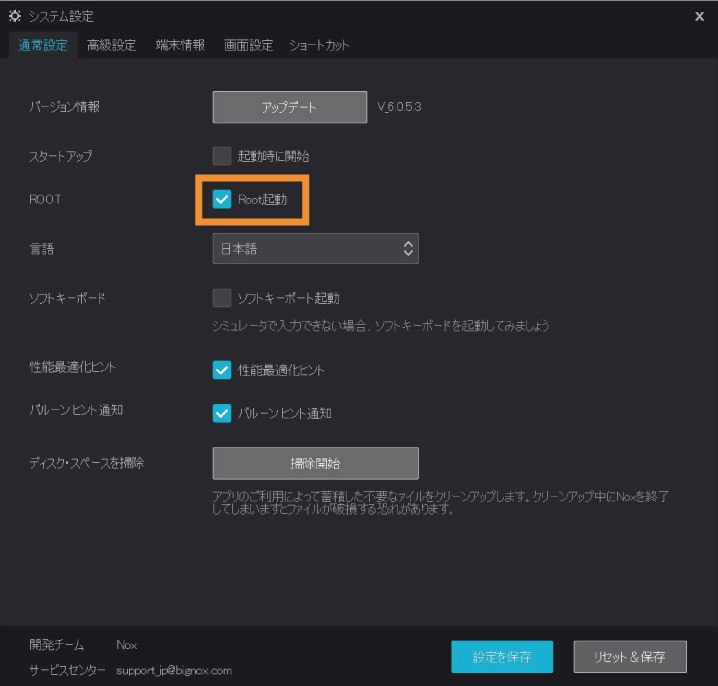The height and width of the screenshot is (686, 718).
Task: Toggle the 性能最適化ヒント checkbox
Action: (222, 370)
